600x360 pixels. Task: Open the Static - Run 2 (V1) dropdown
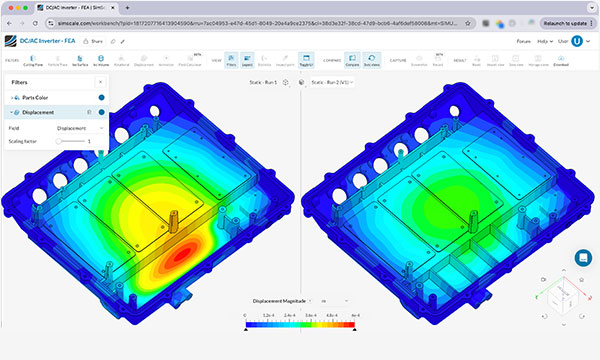tap(332, 82)
